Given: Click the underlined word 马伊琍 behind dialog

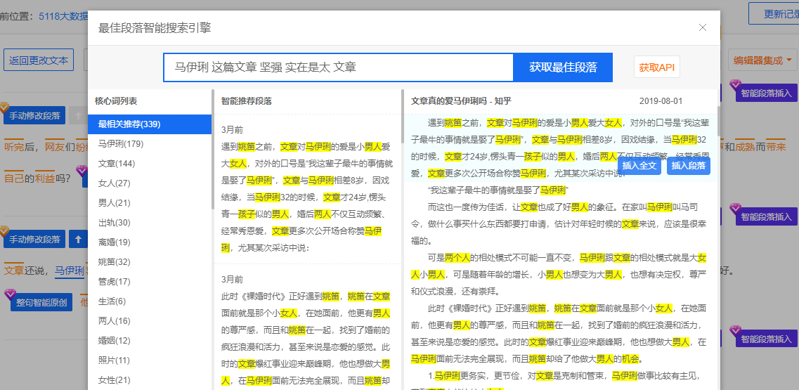Looking at the screenshot, I should coord(69,270).
